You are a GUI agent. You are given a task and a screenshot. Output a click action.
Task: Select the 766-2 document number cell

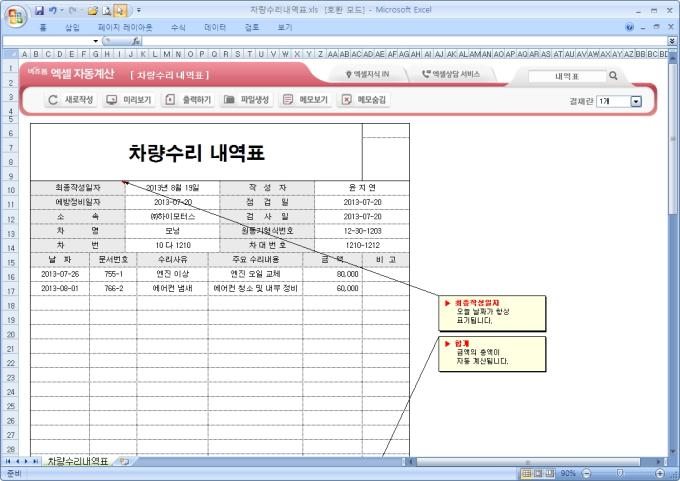pyautogui.click(x=113, y=288)
